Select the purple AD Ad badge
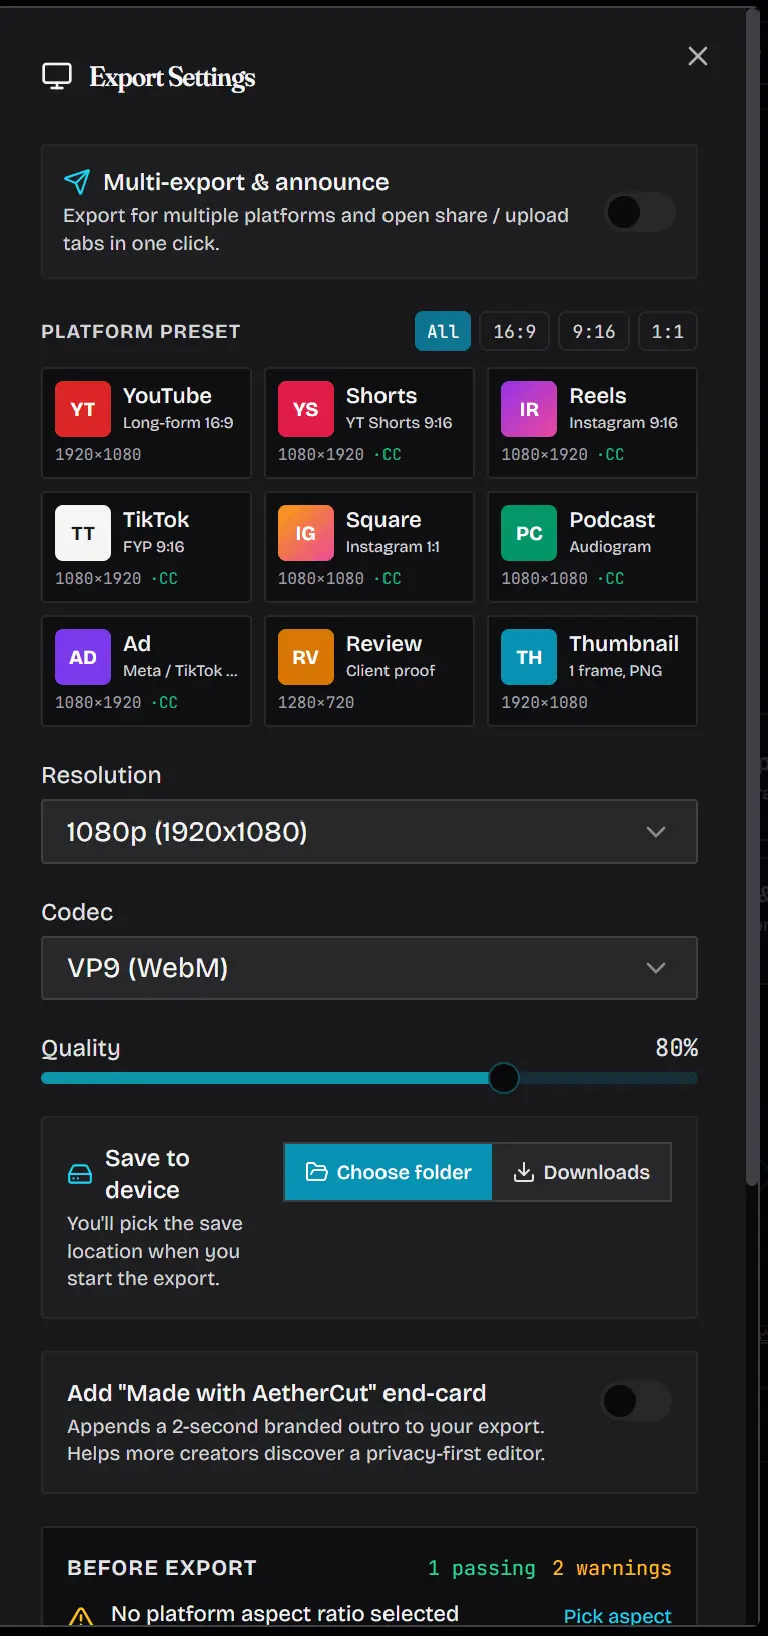Viewport: 768px width, 1636px height. click(x=83, y=657)
